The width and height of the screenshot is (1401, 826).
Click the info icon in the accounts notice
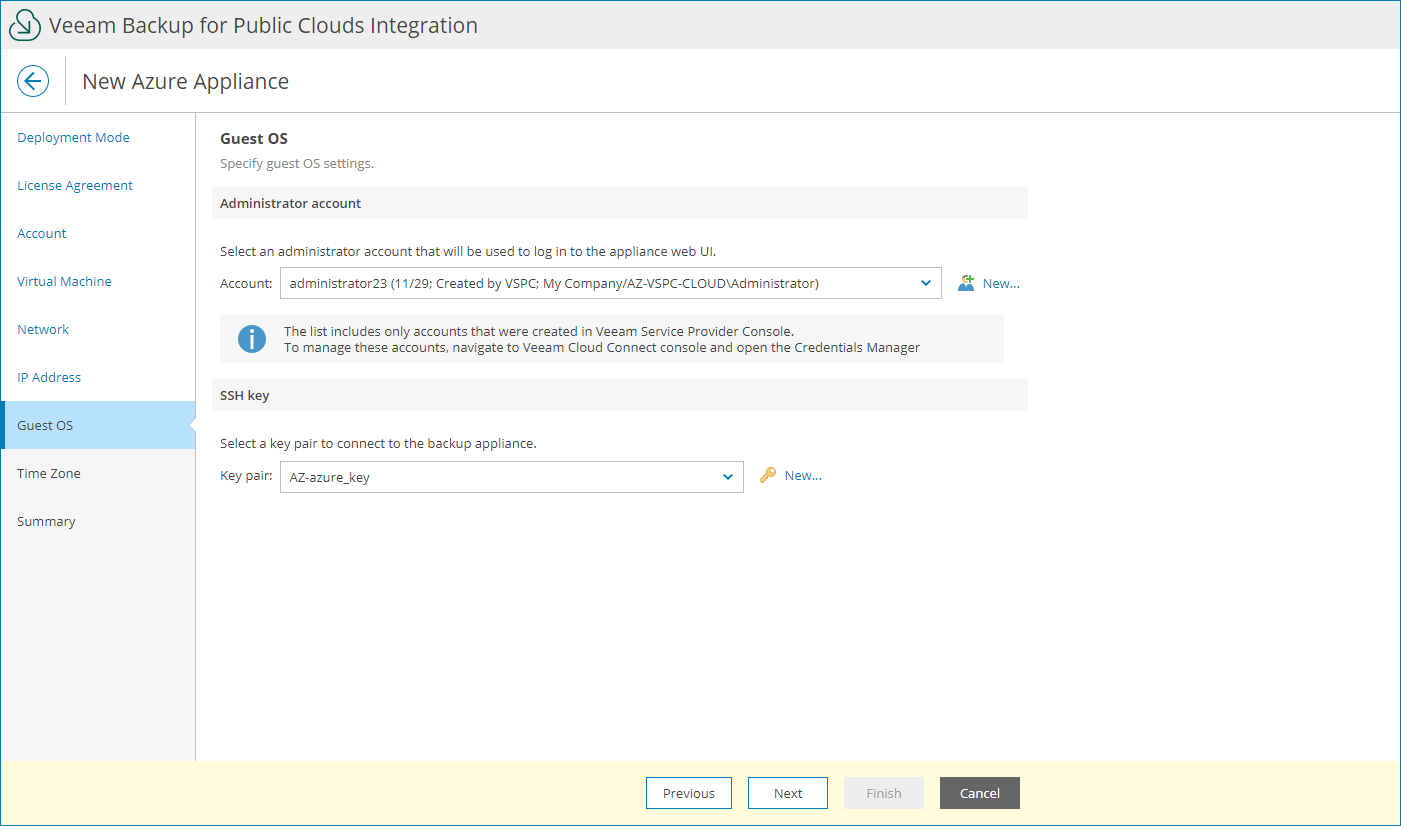251,339
